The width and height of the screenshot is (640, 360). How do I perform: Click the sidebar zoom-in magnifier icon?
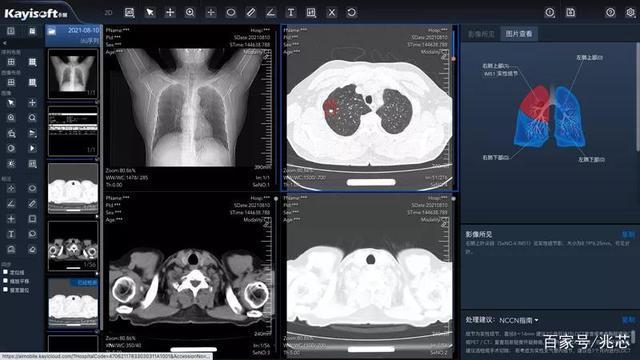tap(11, 118)
